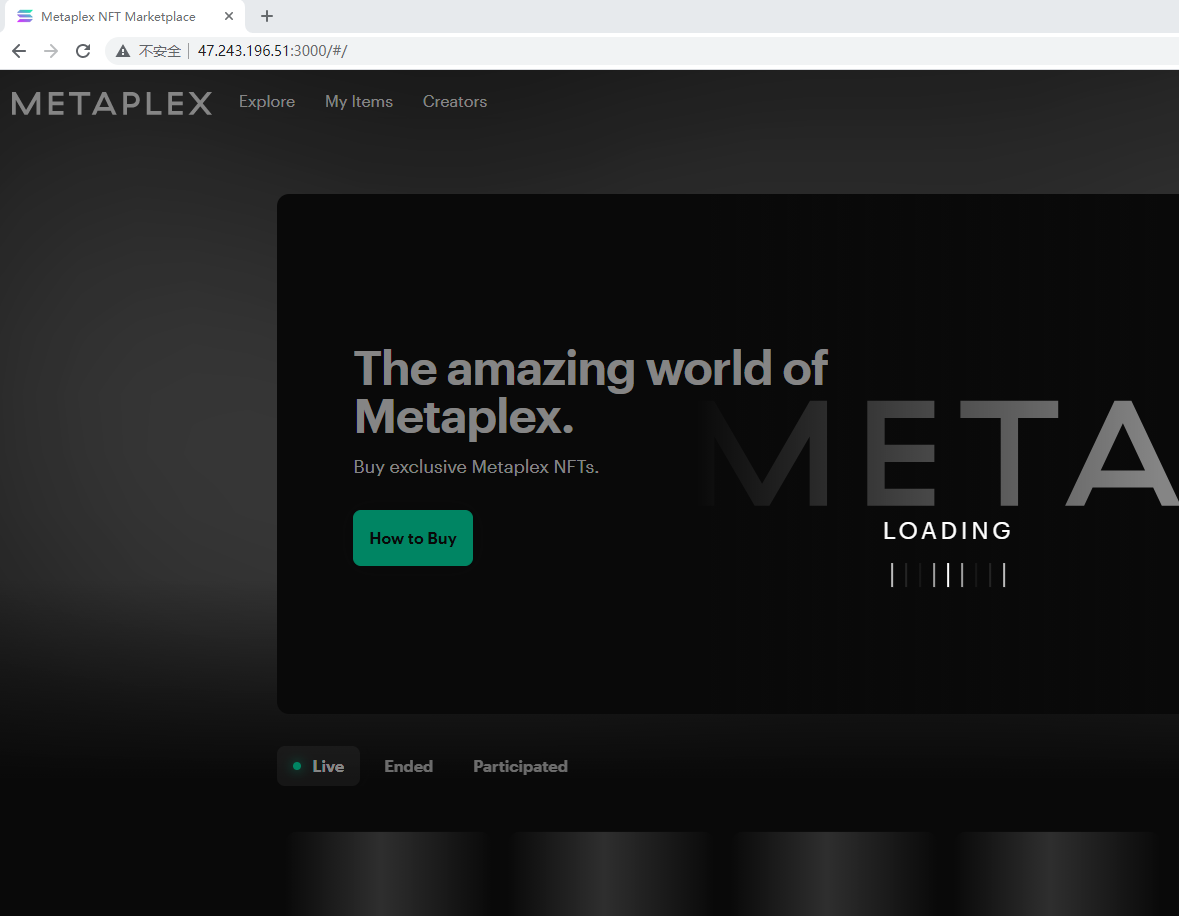Screen dimensions: 1179x916
Task: Open the Explore section
Action: pos(266,101)
